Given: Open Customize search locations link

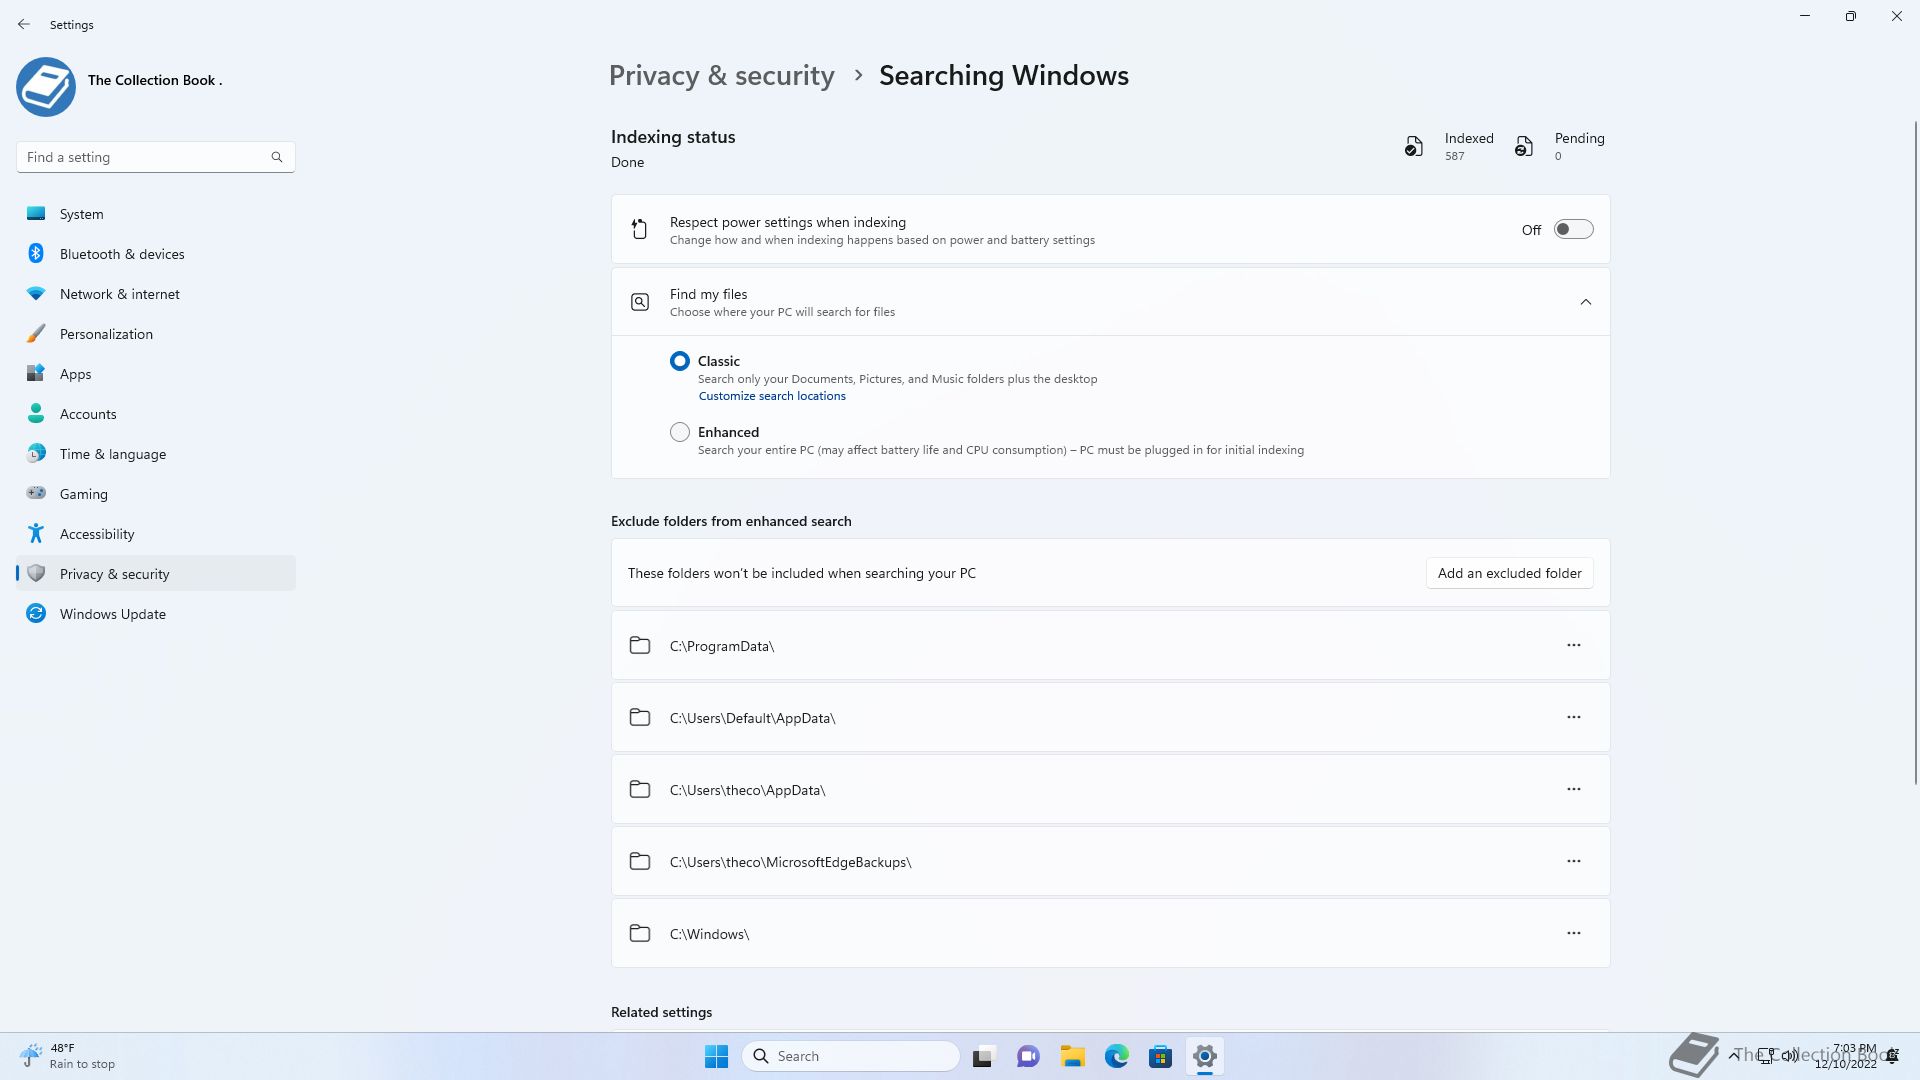Looking at the screenshot, I should click(772, 396).
